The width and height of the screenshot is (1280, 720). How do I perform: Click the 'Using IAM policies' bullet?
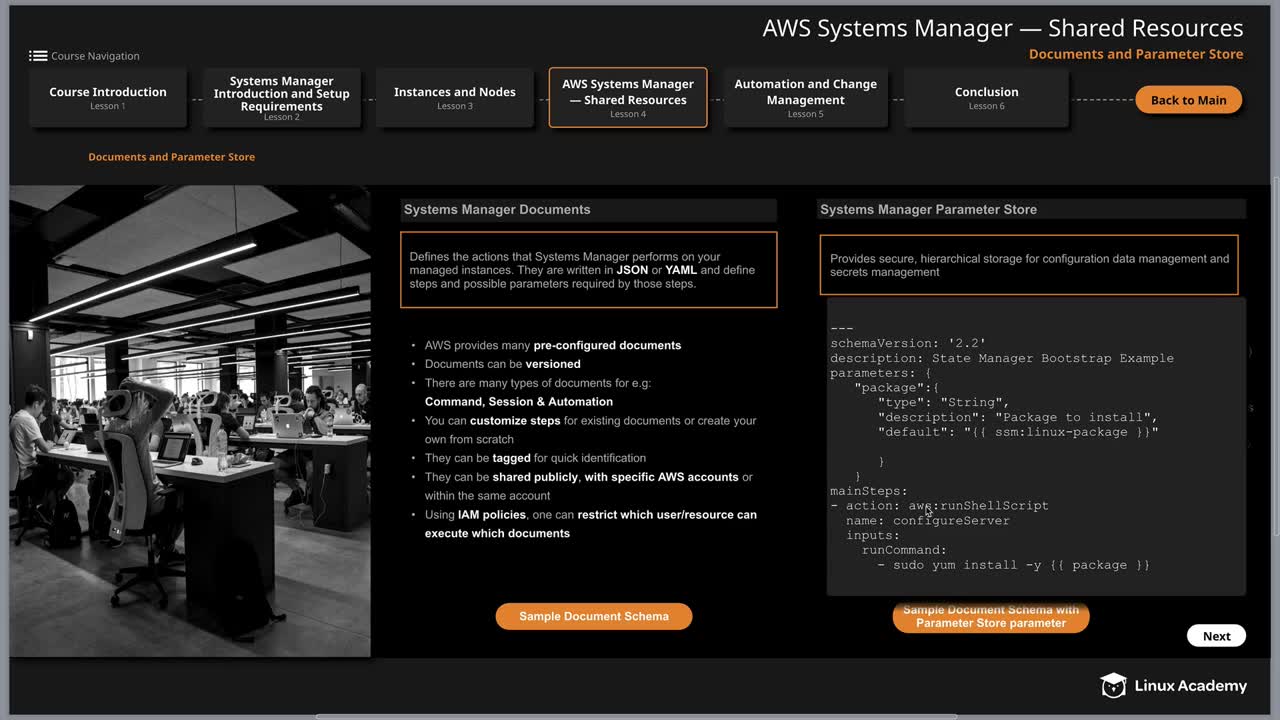pos(591,524)
